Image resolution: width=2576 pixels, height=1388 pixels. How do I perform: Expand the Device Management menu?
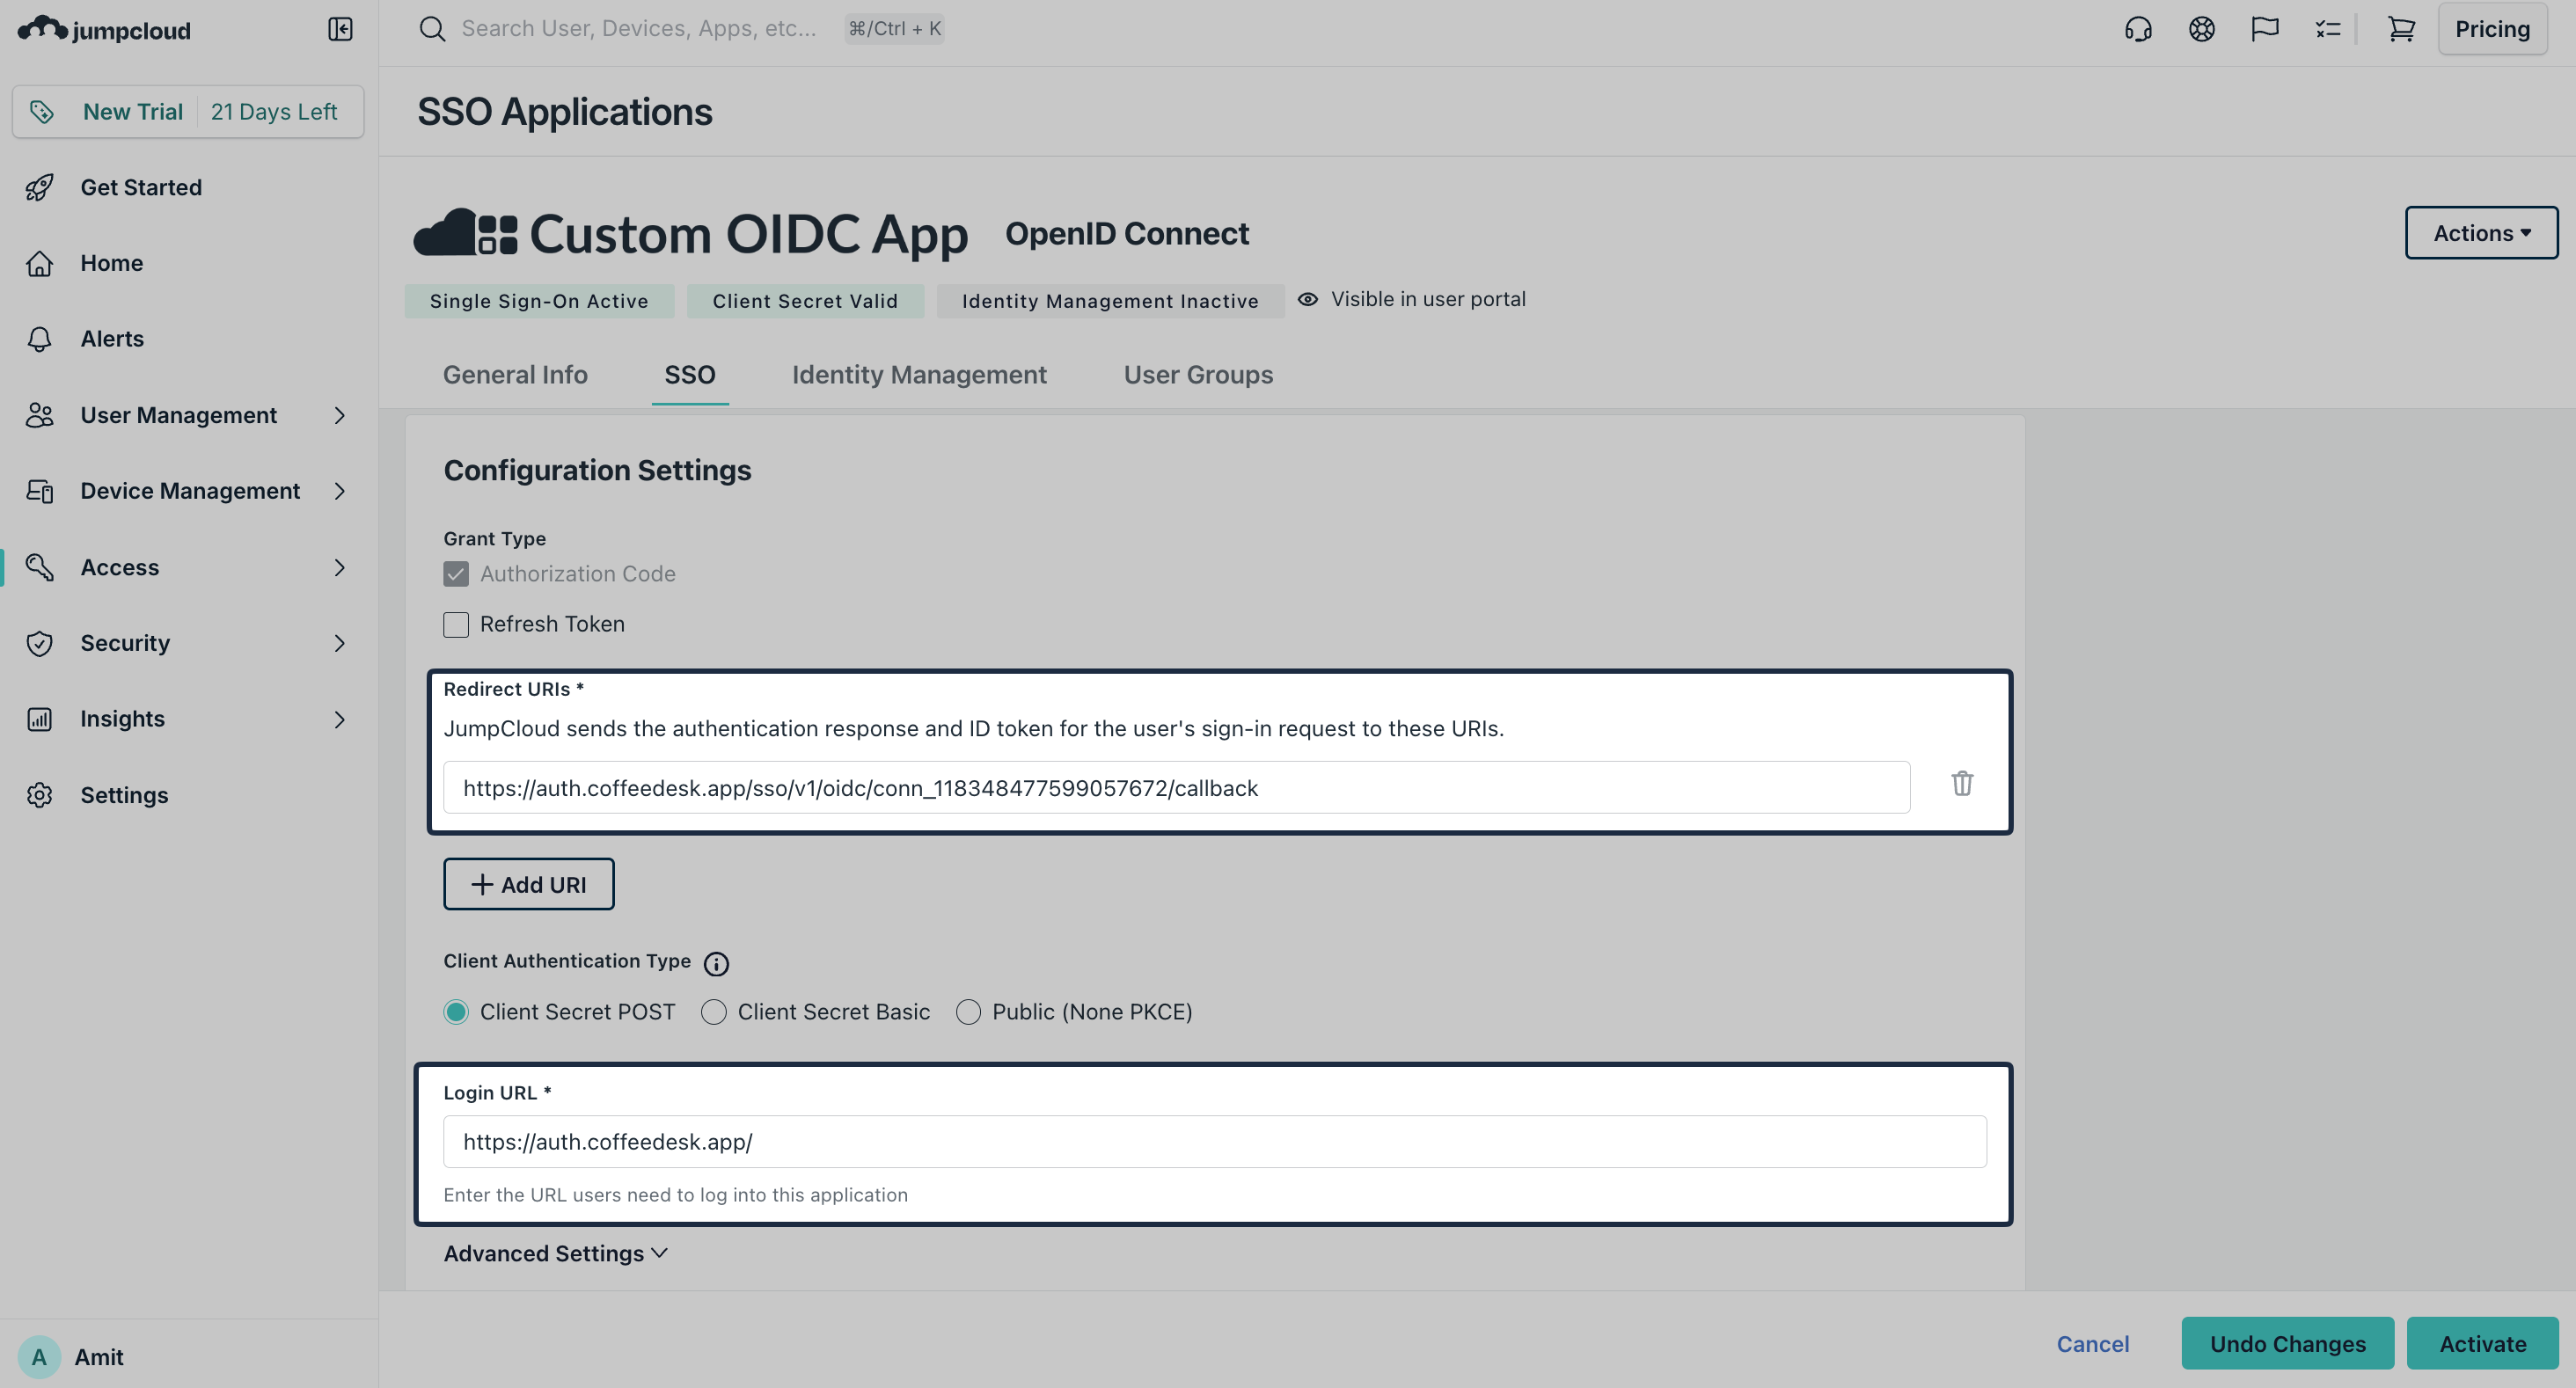coord(188,490)
